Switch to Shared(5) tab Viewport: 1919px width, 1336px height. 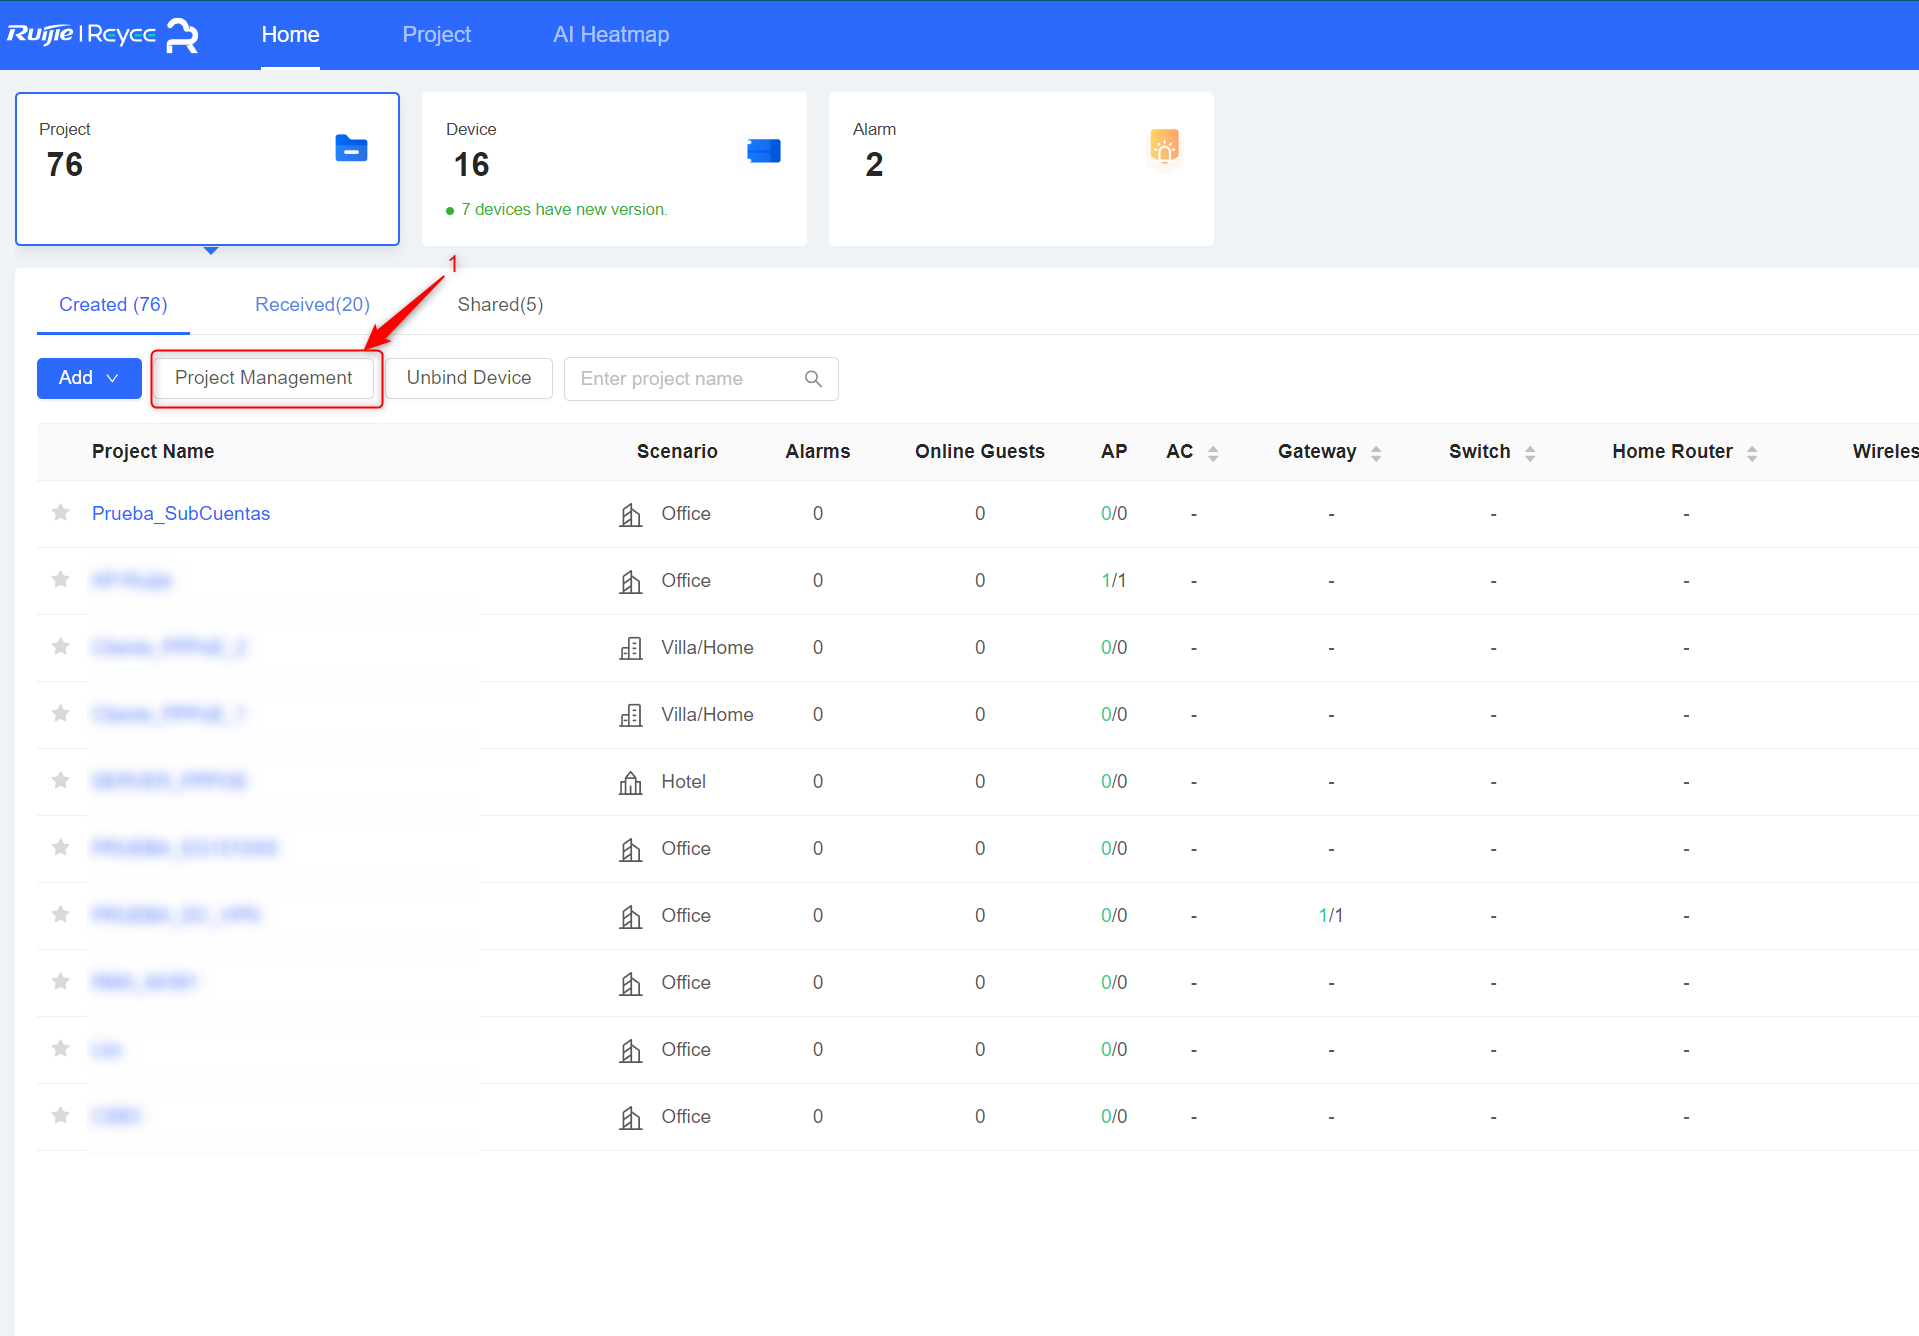(500, 305)
